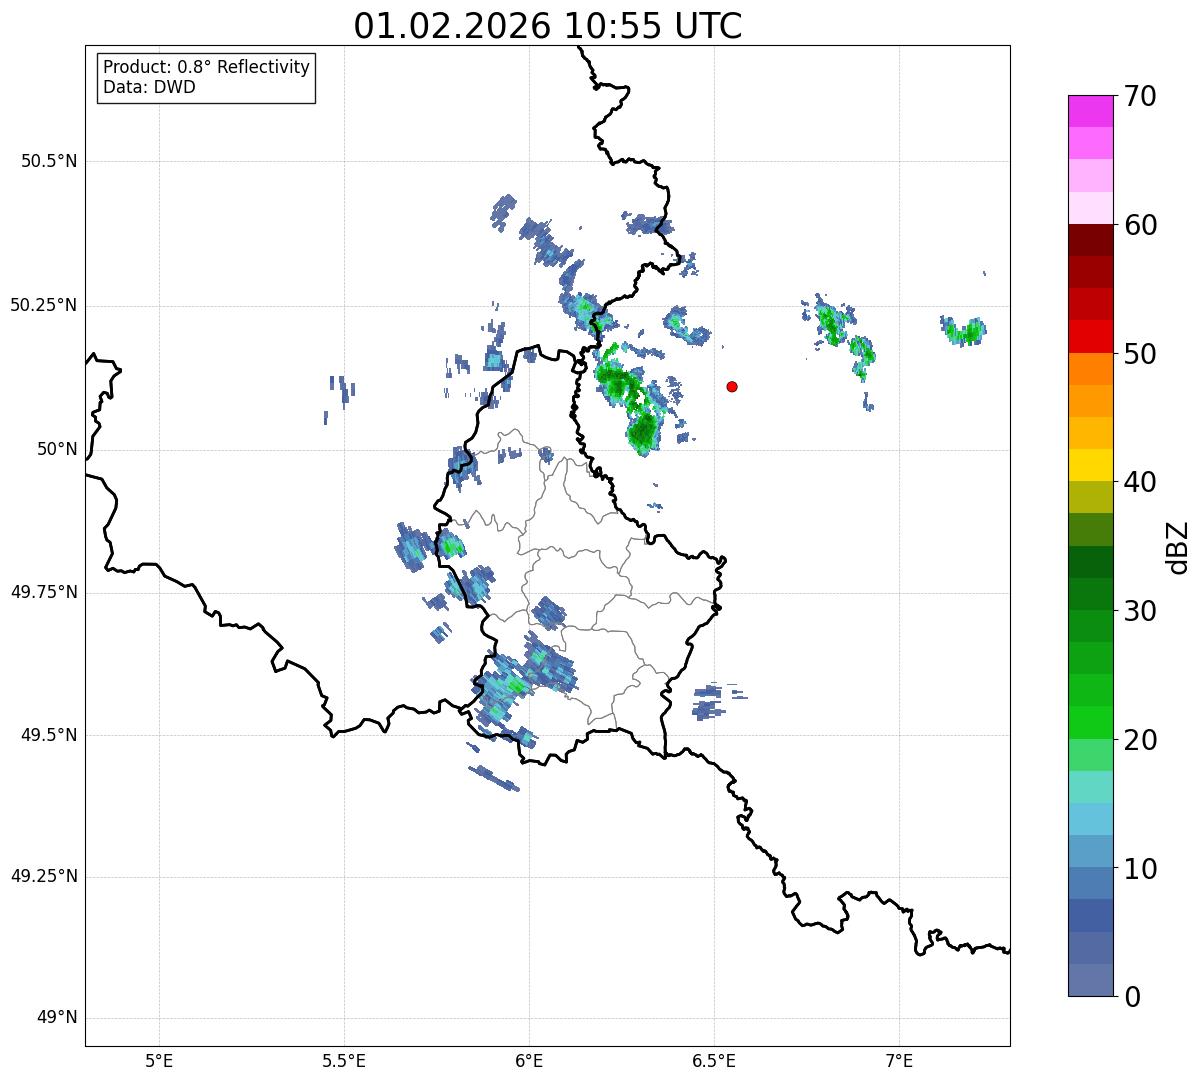Image resolution: width=1202 pixels, height=1081 pixels.
Task: Click the 0 colorbar tick label
Action: [x=1132, y=997]
